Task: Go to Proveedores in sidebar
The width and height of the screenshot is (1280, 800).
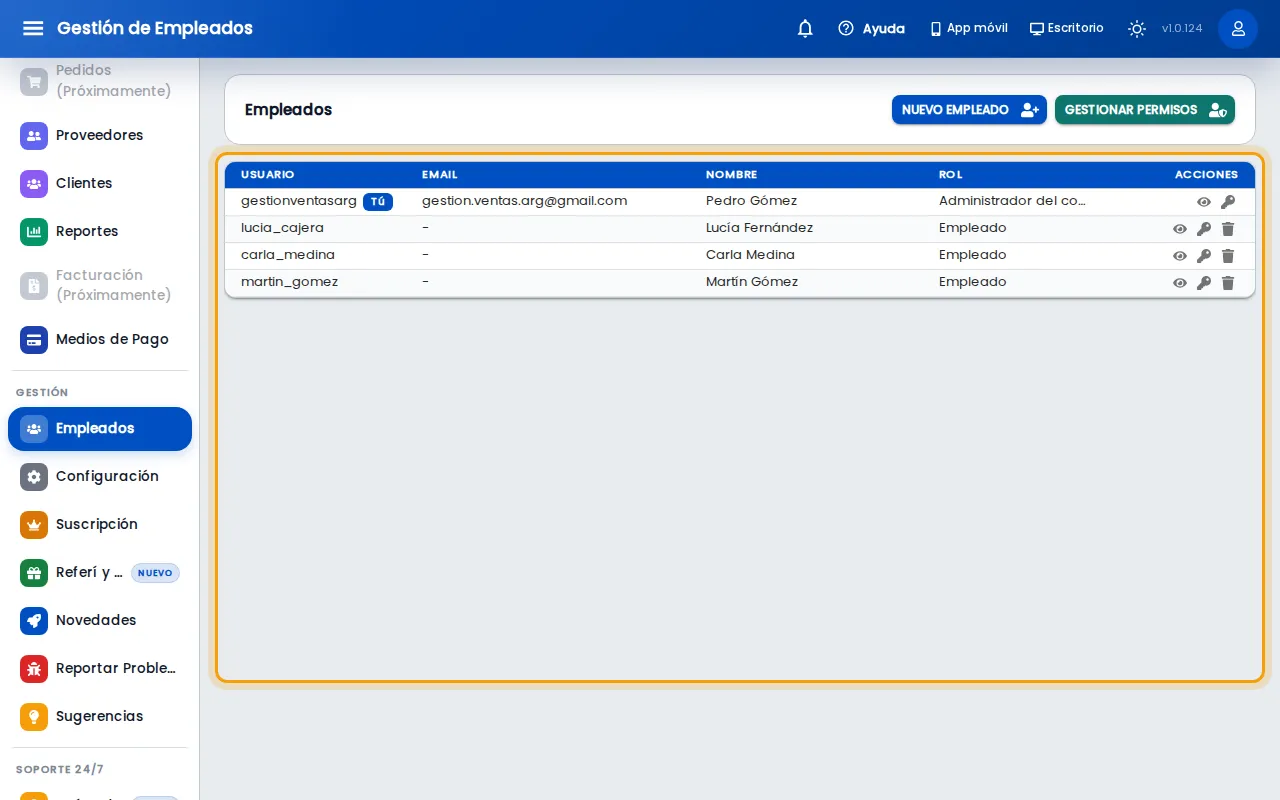Action: (100, 135)
